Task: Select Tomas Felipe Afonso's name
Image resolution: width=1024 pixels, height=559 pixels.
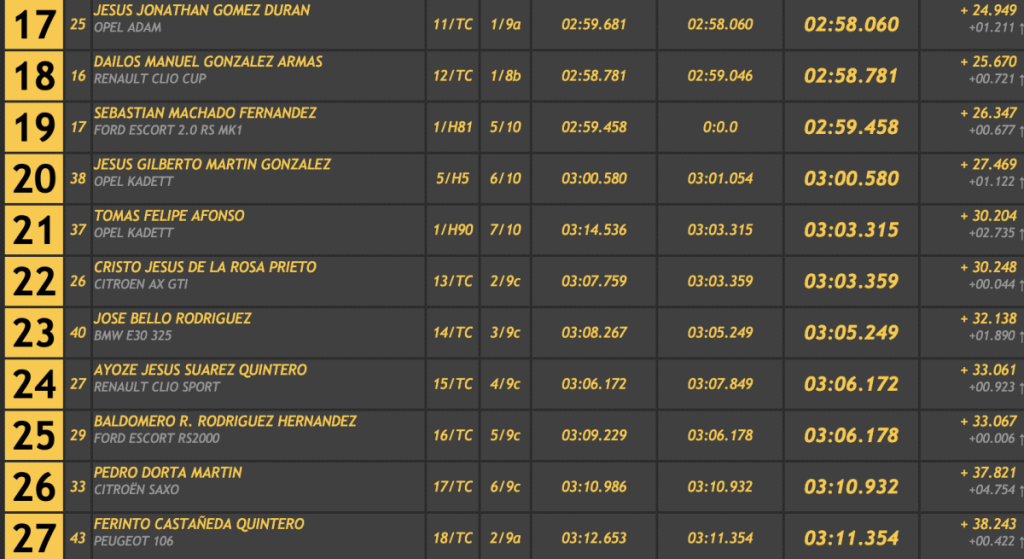Action: pyautogui.click(x=169, y=216)
